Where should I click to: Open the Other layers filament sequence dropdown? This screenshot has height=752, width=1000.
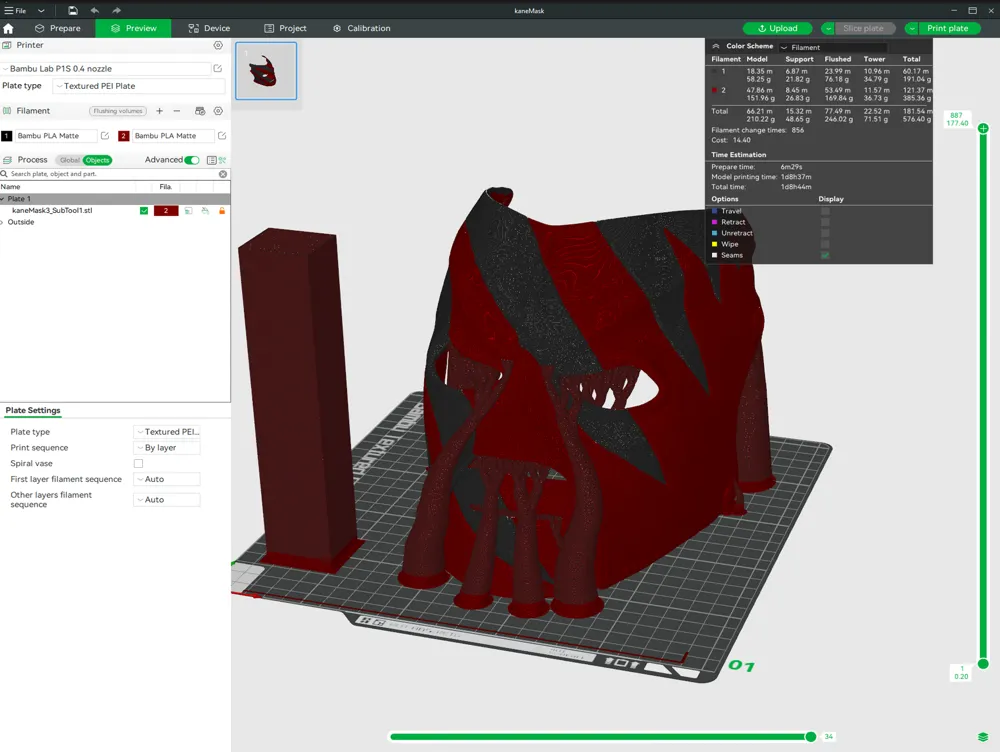coord(167,499)
